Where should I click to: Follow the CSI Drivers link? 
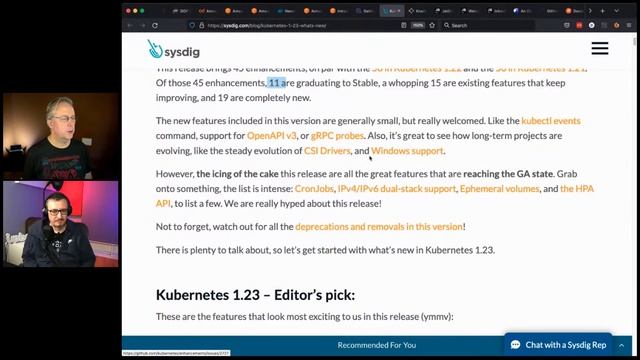point(327,151)
